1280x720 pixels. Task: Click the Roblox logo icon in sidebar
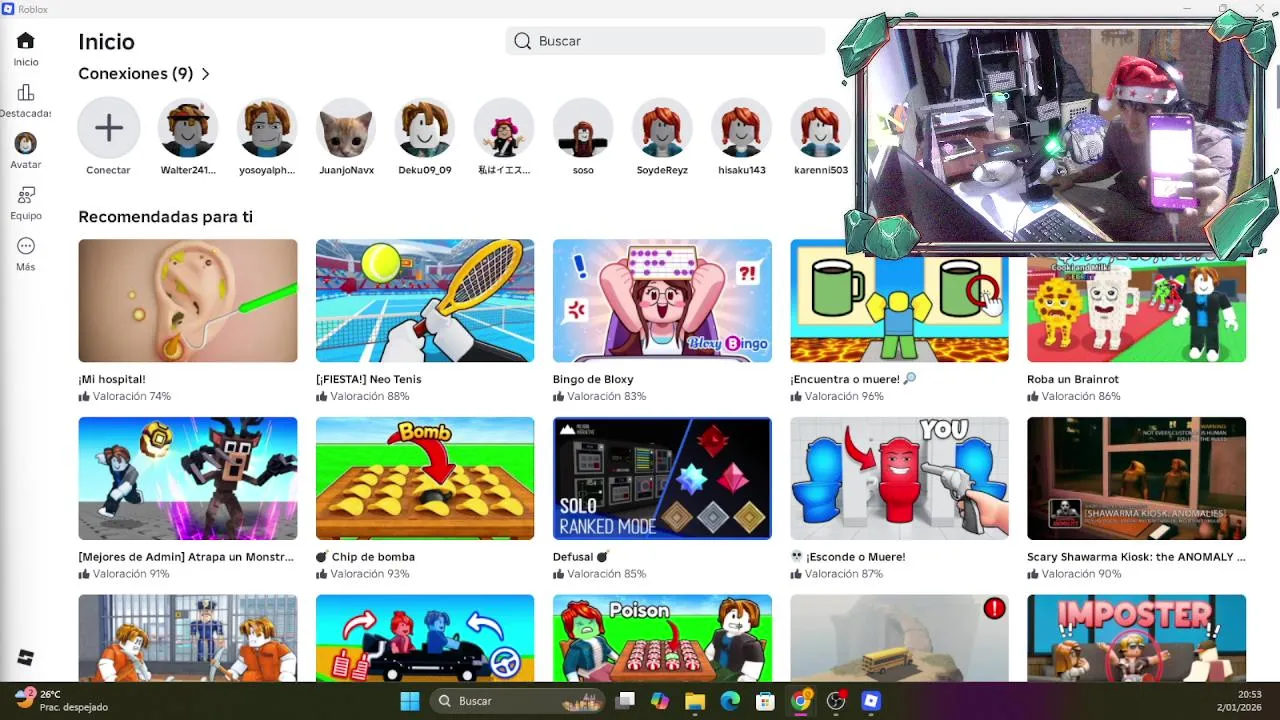tap(26, 657)
